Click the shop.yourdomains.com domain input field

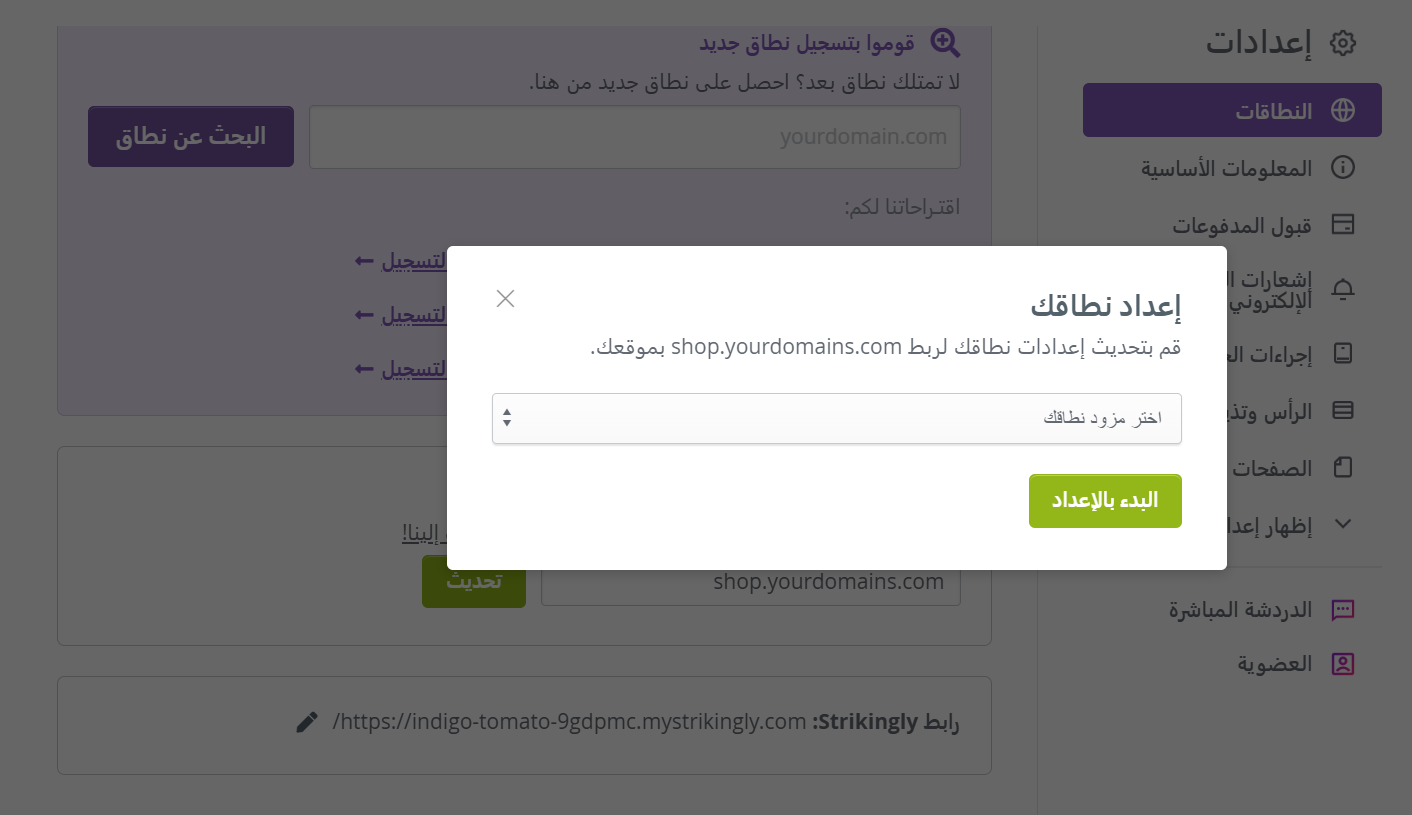(x=751, y=581)
